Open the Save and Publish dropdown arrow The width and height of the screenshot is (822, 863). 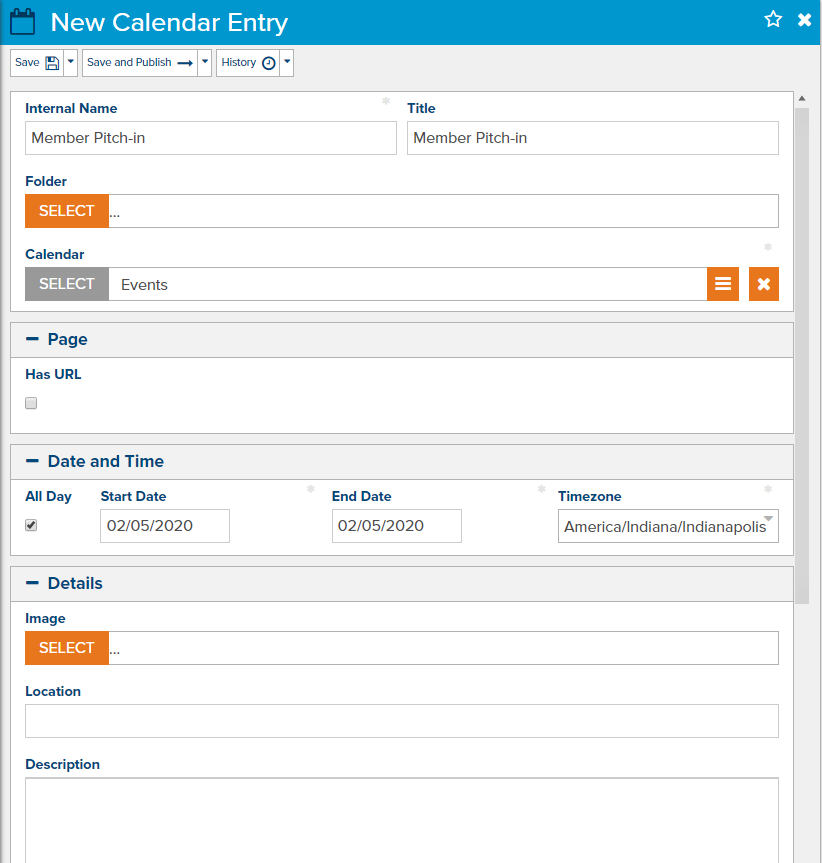(x=205, y=63)
